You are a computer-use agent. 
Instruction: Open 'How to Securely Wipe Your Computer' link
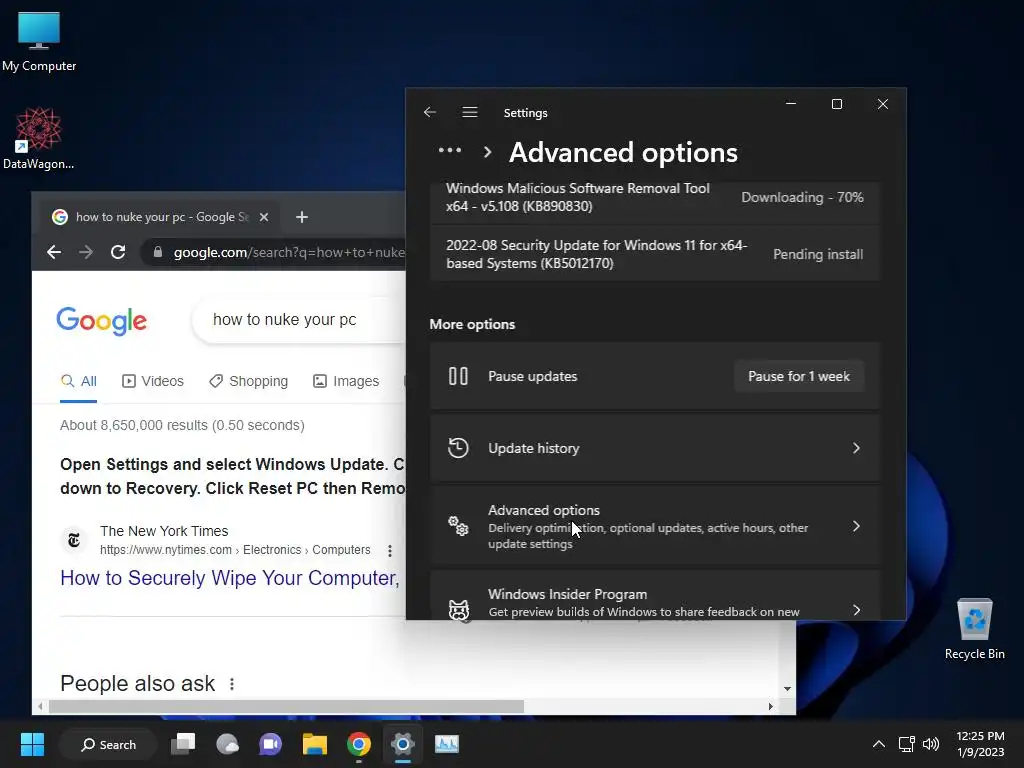pos(230,578)
